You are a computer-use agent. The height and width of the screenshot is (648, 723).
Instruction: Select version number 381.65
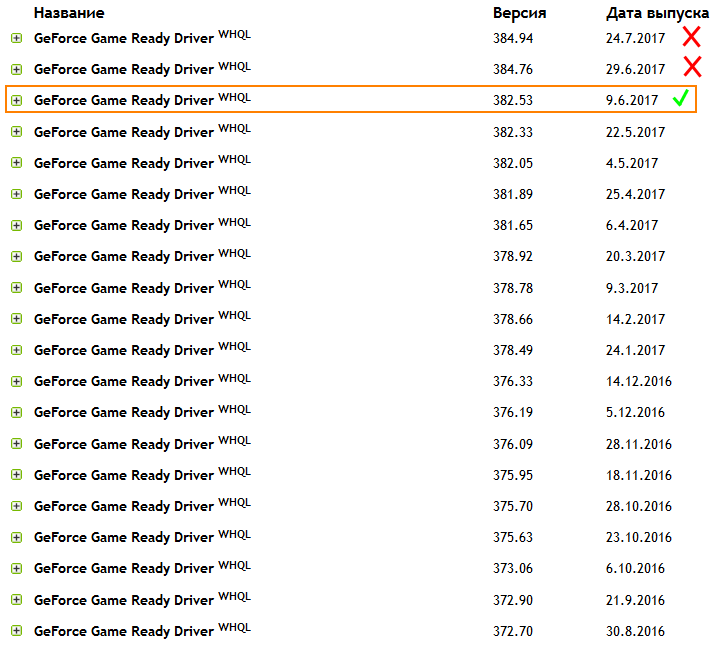point(513,226)
